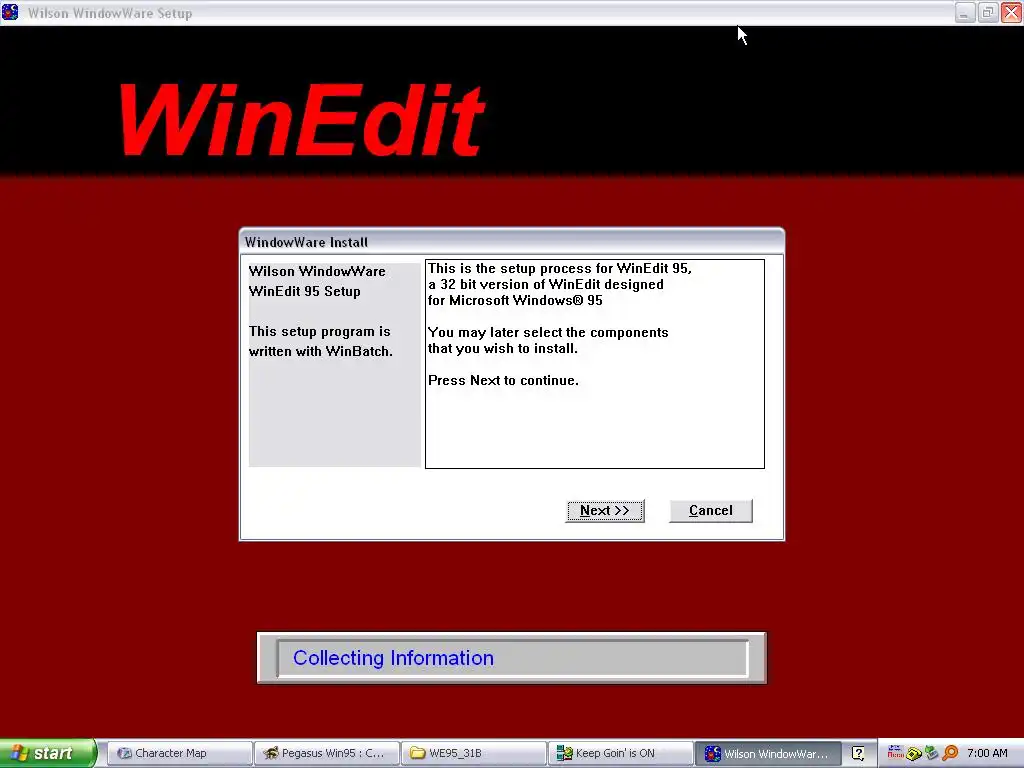This screenshot has height=768, width=1024.
Task: Click the help question mark taskbar icon
Action: pos(858,753)
